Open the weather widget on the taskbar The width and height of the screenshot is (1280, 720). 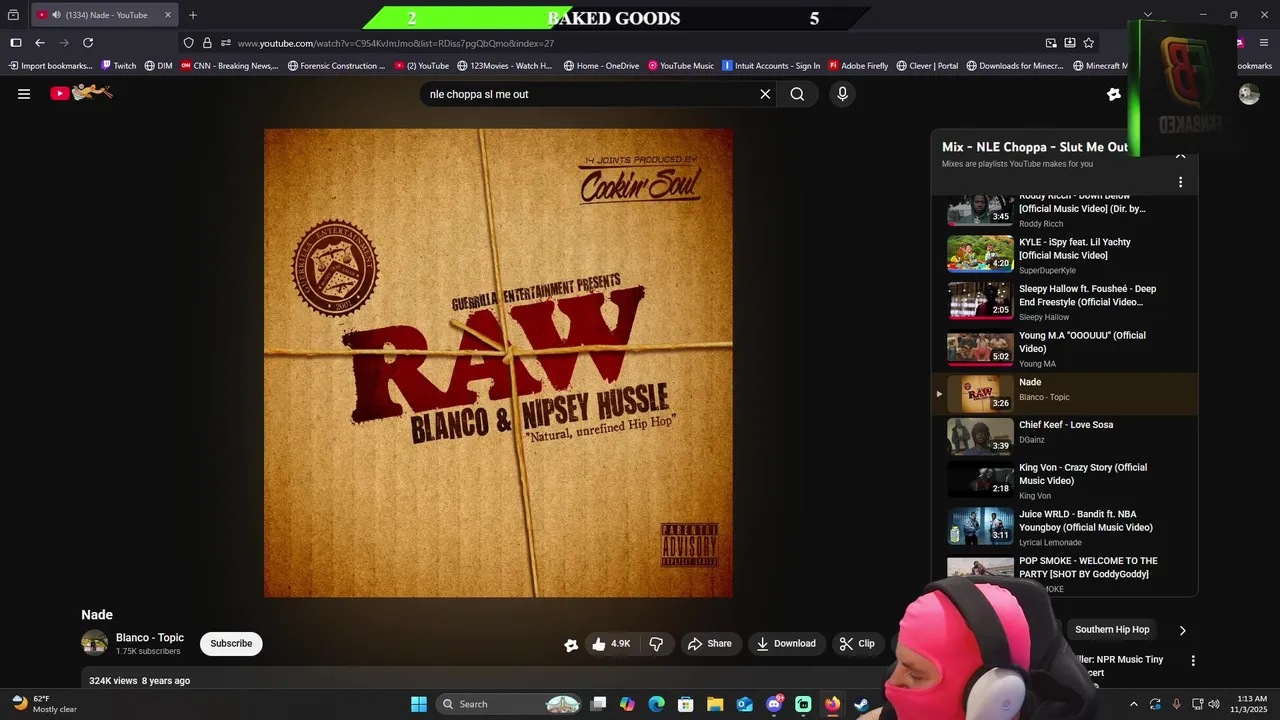(x=45, y=704)
